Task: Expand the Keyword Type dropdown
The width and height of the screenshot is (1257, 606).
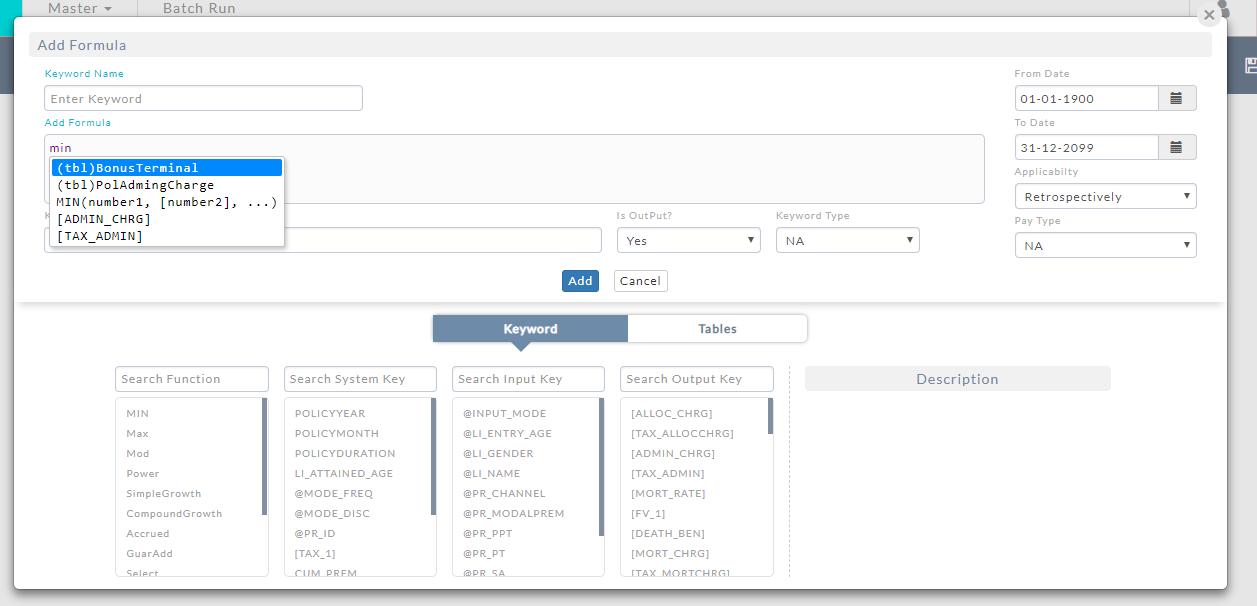Action: coord(847,240)
